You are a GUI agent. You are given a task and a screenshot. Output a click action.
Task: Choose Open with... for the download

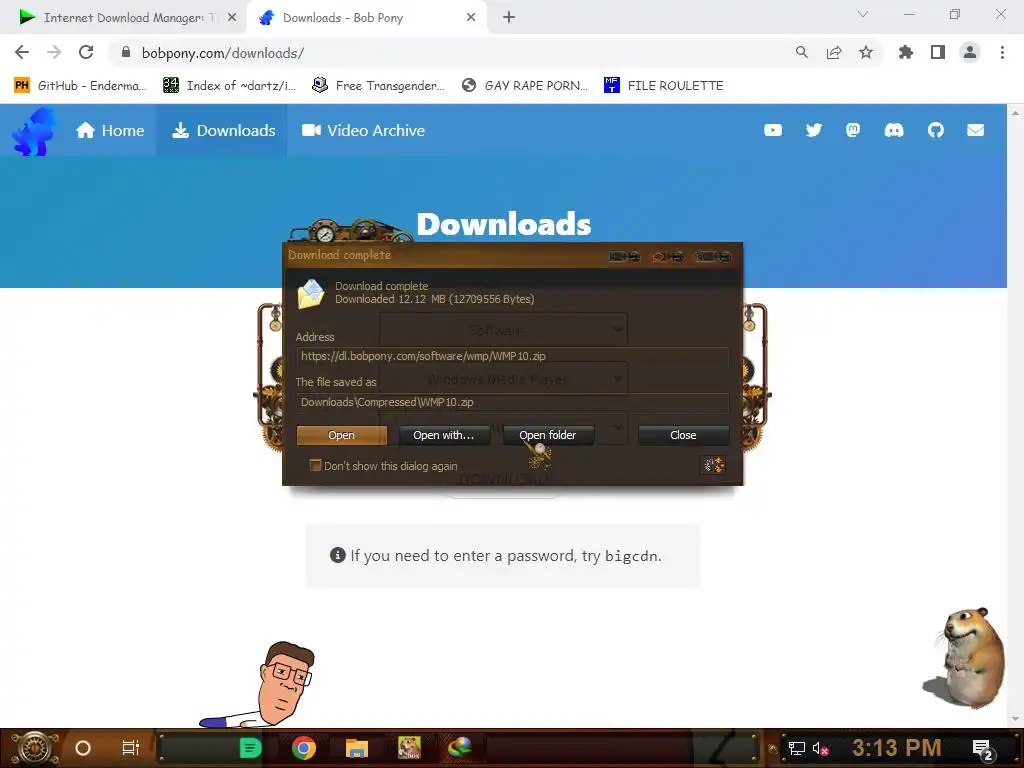click(x=443, y=435)
